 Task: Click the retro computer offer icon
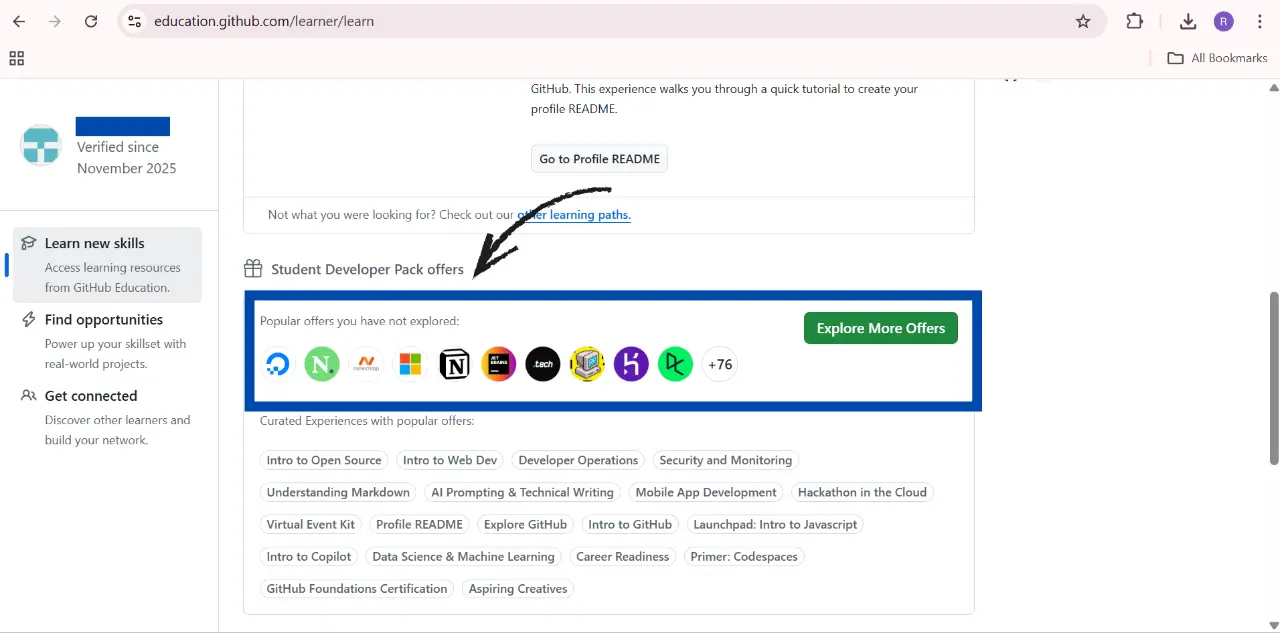tap(587, 364)
